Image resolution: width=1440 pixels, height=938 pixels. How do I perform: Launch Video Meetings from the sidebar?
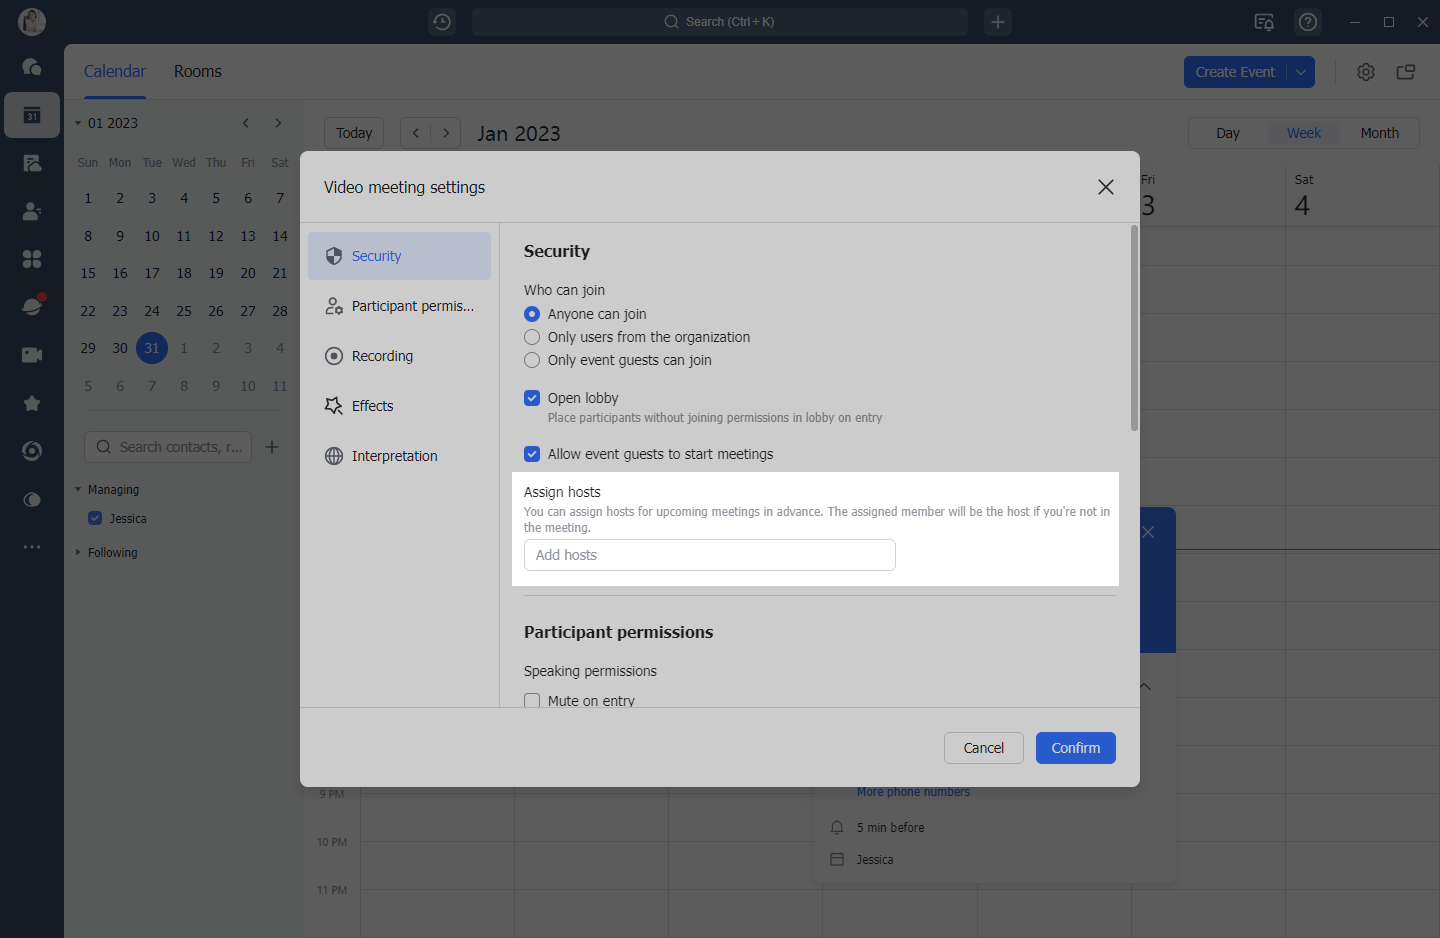[x=32, y=355]
